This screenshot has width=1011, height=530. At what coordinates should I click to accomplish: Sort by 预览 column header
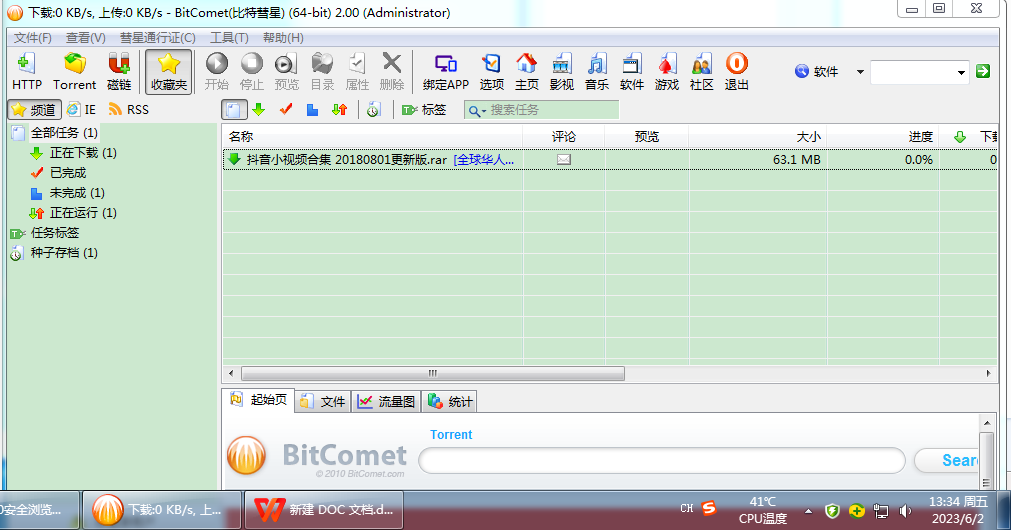tap(647, 137)
